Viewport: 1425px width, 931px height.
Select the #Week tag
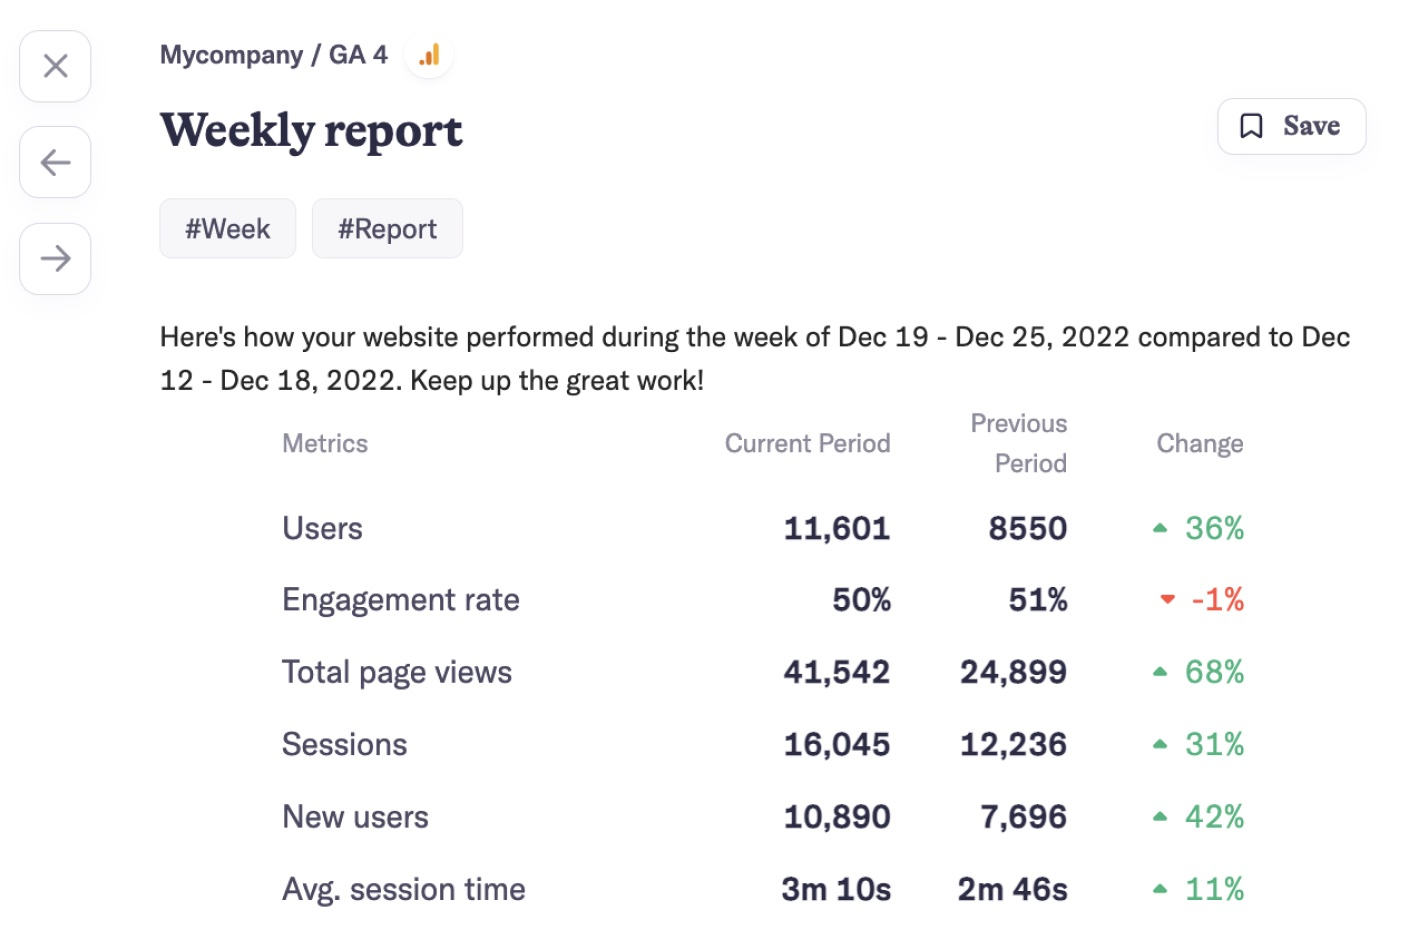coord(227,228)
